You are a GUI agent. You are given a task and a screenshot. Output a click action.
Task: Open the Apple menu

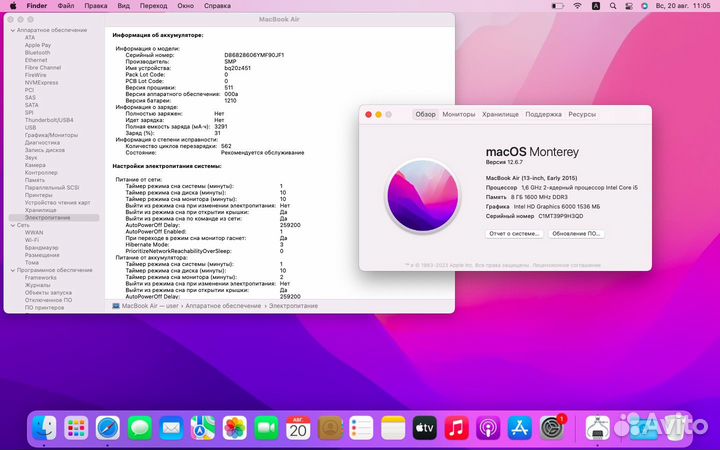(13, 6)
